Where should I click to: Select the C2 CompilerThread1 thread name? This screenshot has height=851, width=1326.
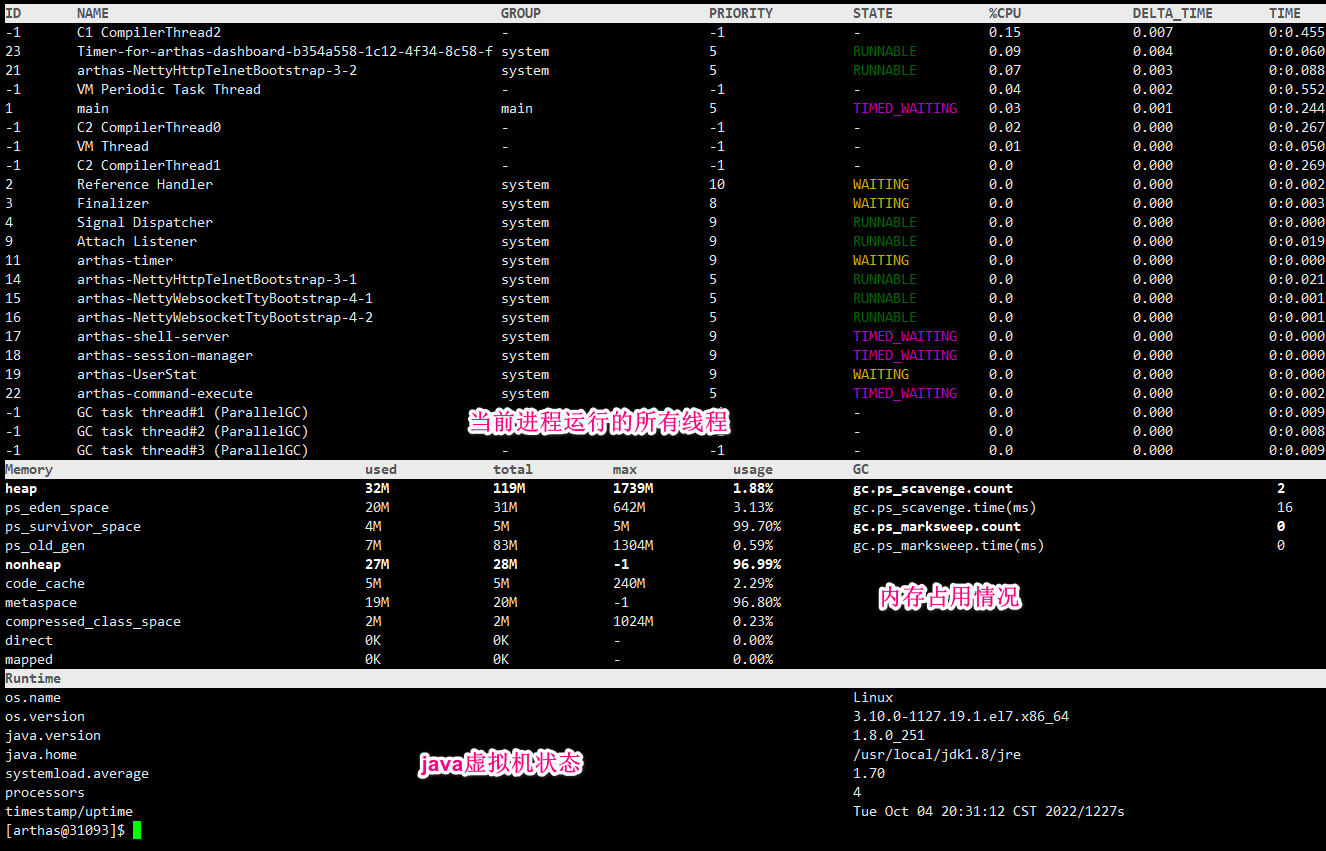click(x=149, y=165)
